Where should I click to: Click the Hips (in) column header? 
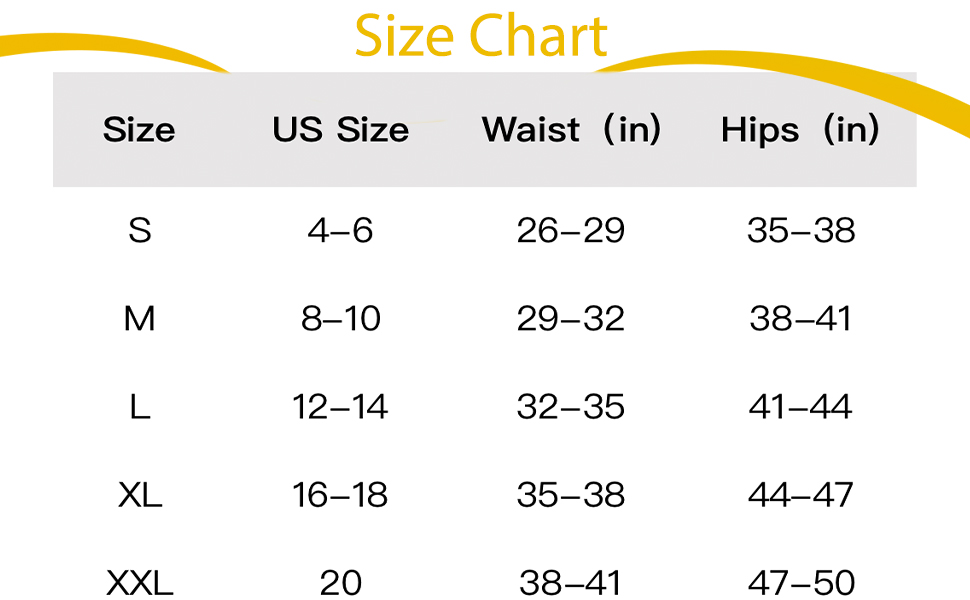pos(800,130)
